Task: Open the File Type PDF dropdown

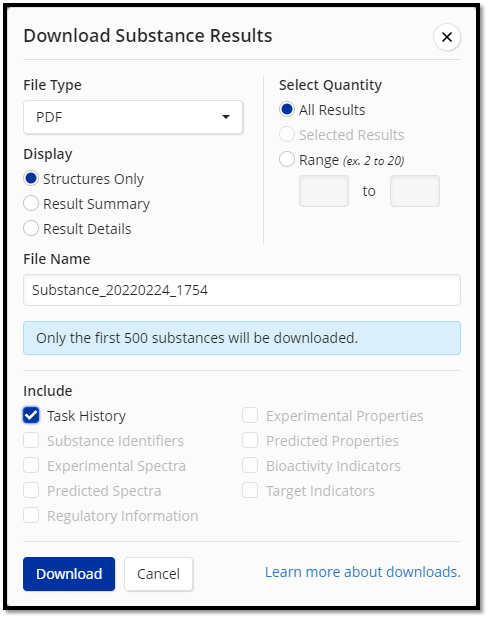Action: [x=133, y=117]
